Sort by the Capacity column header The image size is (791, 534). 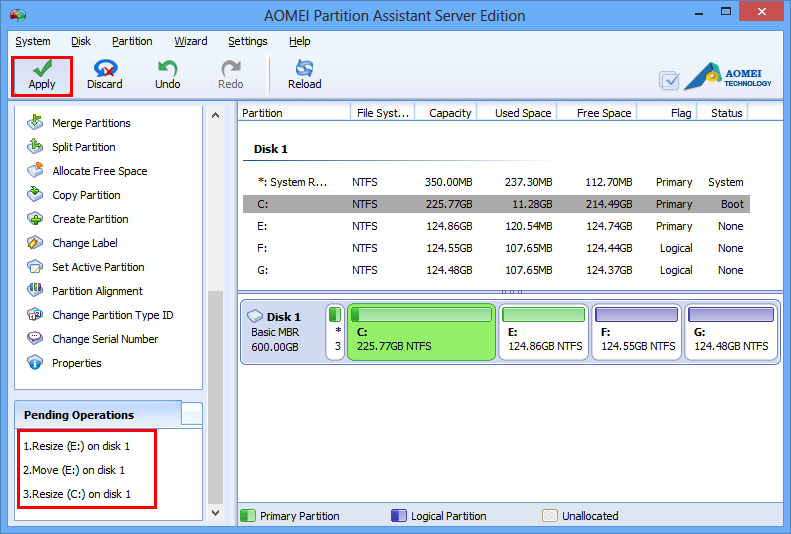click(x=450, y=113)
